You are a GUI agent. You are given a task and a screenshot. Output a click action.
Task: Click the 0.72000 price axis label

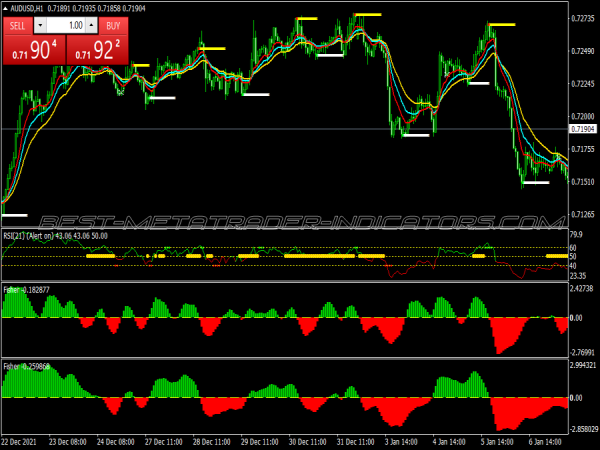click(x=583, y=116)
